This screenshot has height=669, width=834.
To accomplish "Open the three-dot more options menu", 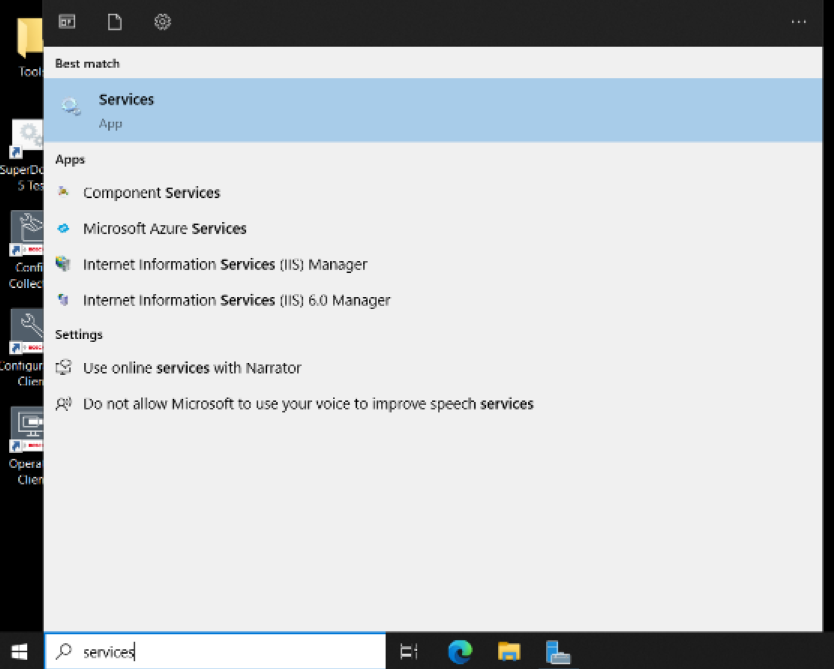I will pyautogui.click(x=798, y=22).
